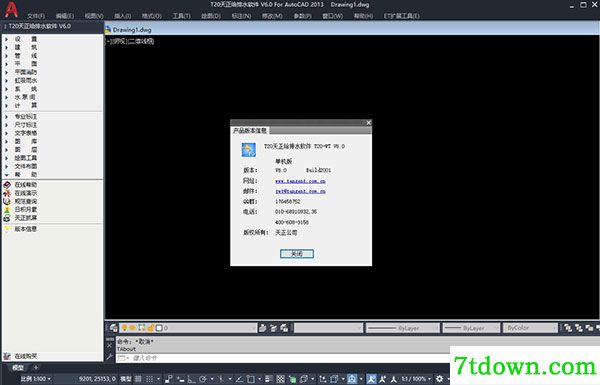The width and height of the screenshot is (600, 385).
Task: Click the command line input field
Action: coord(282,358)
